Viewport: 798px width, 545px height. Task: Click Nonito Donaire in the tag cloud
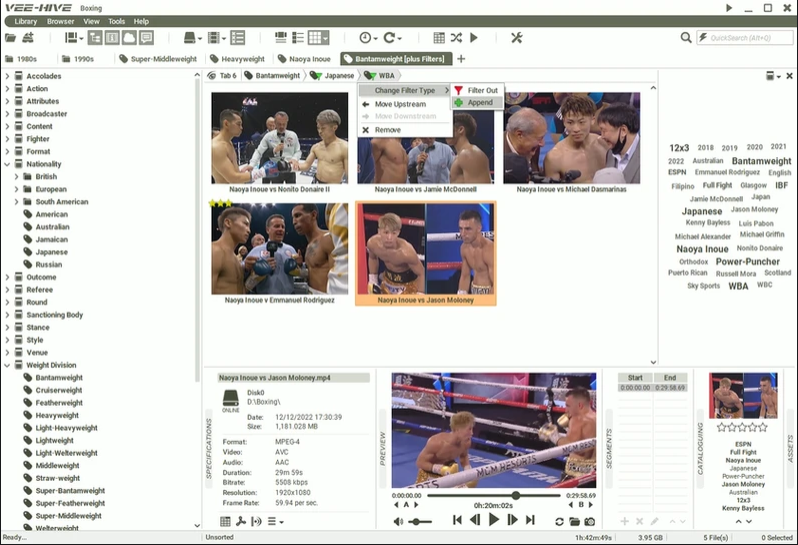760,248
